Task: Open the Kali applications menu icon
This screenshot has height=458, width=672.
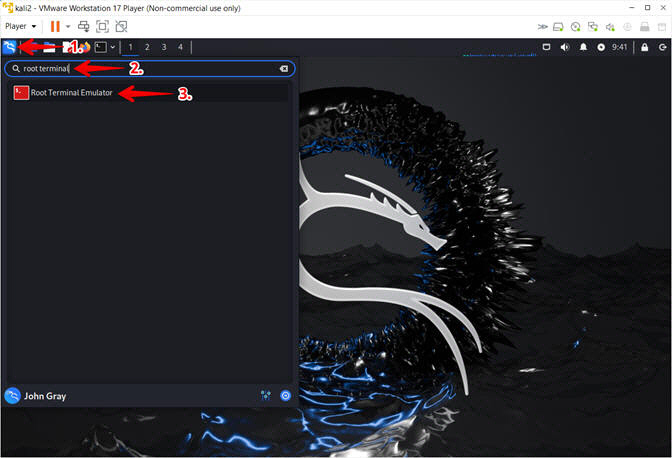Action: (9, 47)
